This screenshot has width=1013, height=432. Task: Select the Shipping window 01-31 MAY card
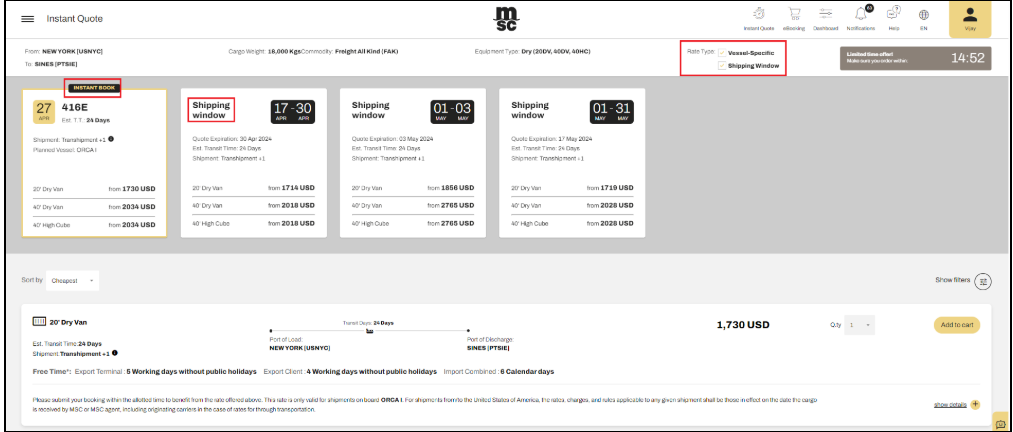pos(572,163)
